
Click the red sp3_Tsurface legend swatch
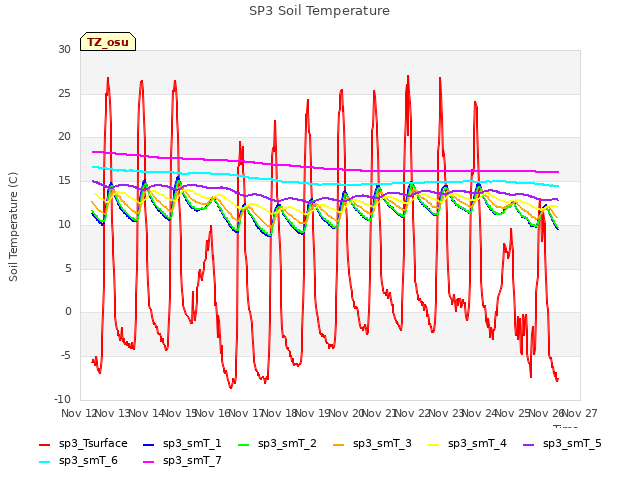[44, 444]
